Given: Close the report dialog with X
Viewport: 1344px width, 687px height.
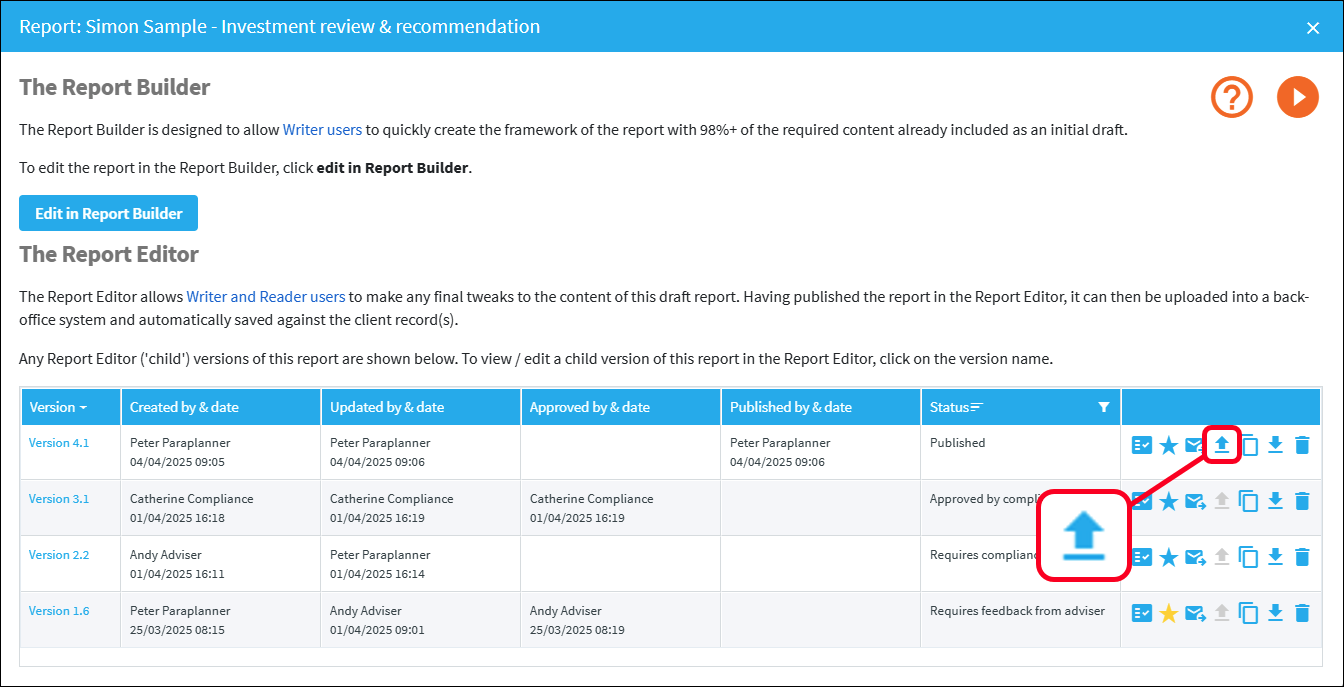Looking at the screenshot, I should pyautogui.click(x=1313, y=27).
